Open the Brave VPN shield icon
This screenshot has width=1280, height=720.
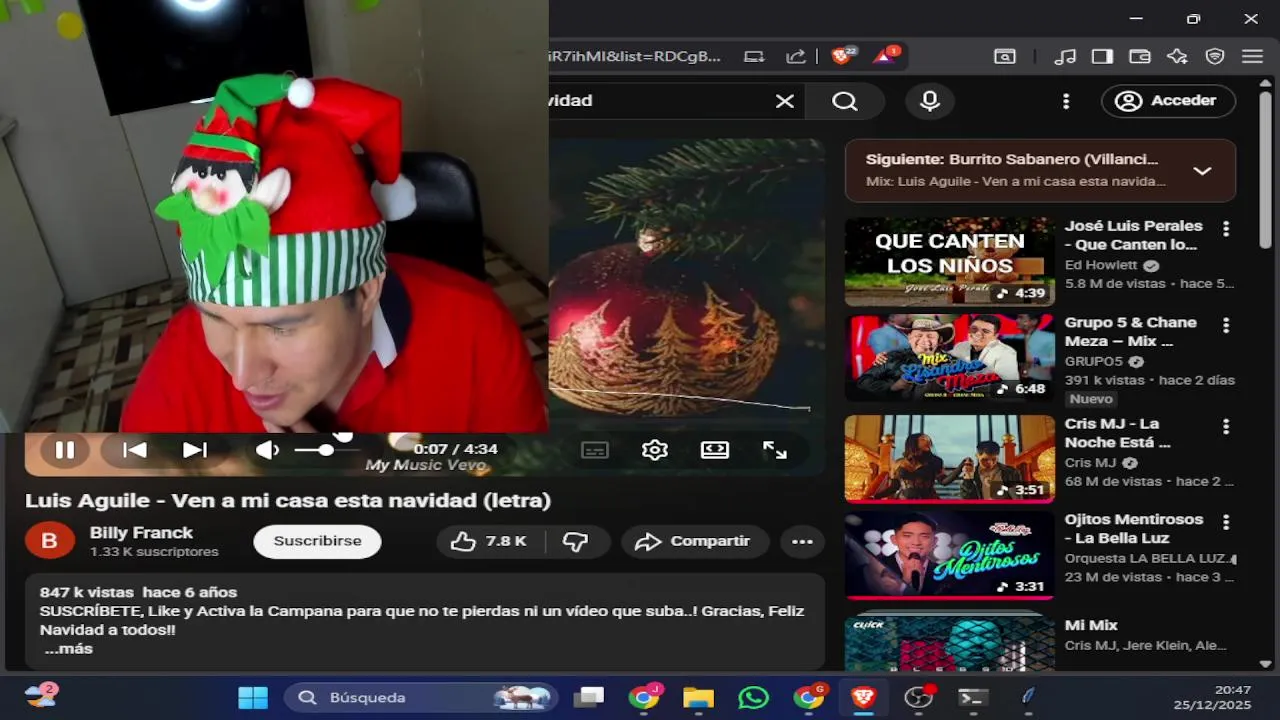coord(1215,56)
